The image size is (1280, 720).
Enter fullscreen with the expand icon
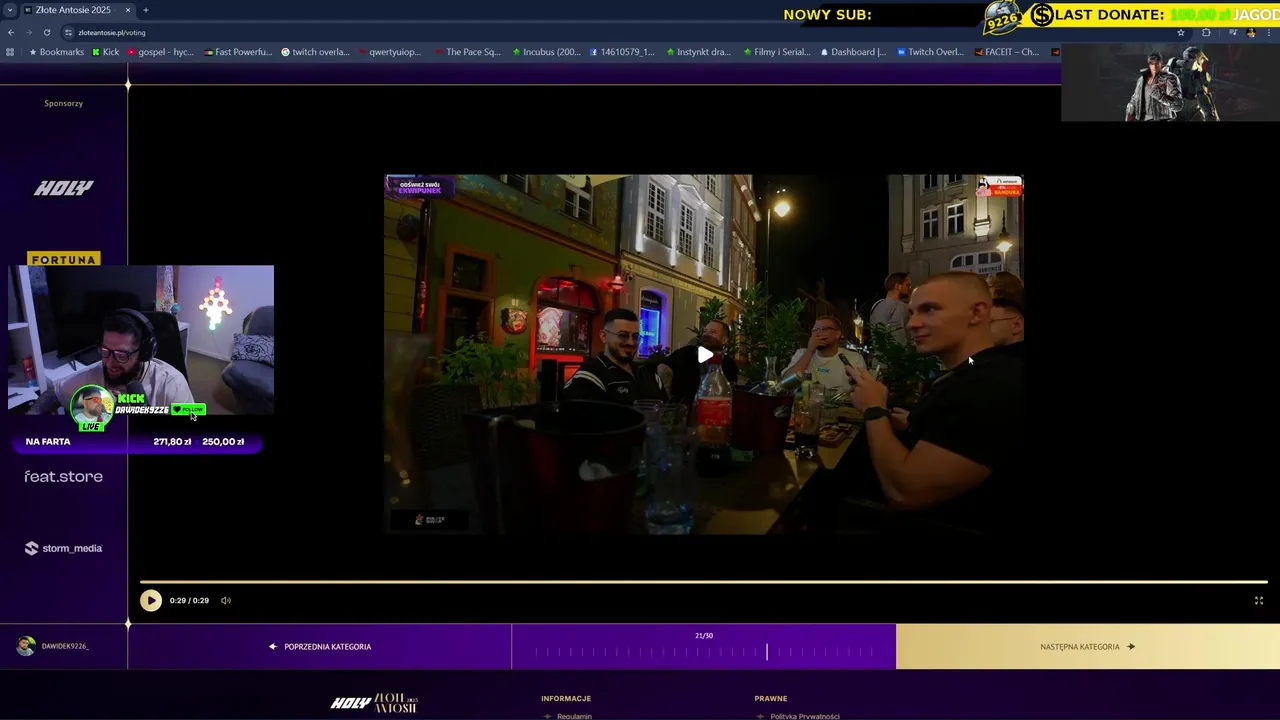pyautogui.click(x=1259, y=600)
